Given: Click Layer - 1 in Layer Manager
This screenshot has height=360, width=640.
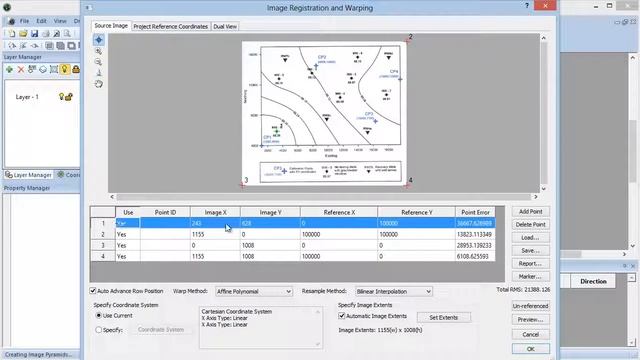Looking at the screenshot, I should click(x=27, y=97).
